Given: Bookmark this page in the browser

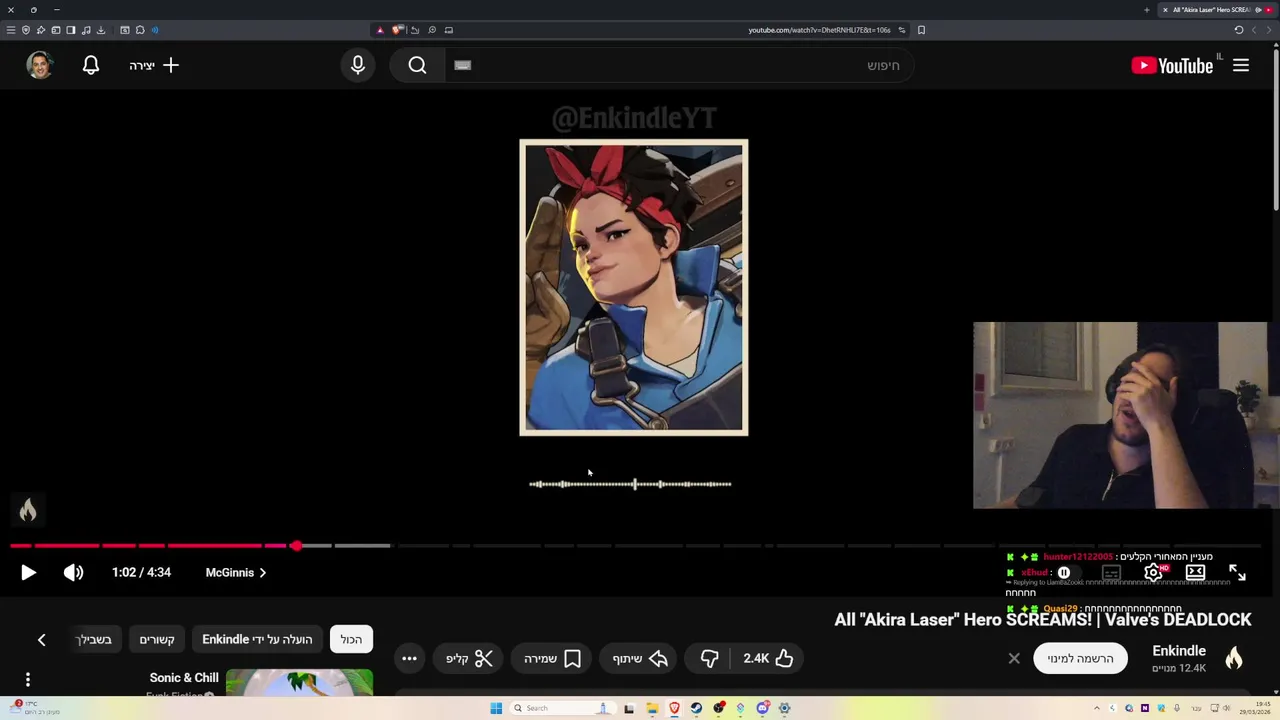Looking at the screenshot, I should (x=921, y=30).
